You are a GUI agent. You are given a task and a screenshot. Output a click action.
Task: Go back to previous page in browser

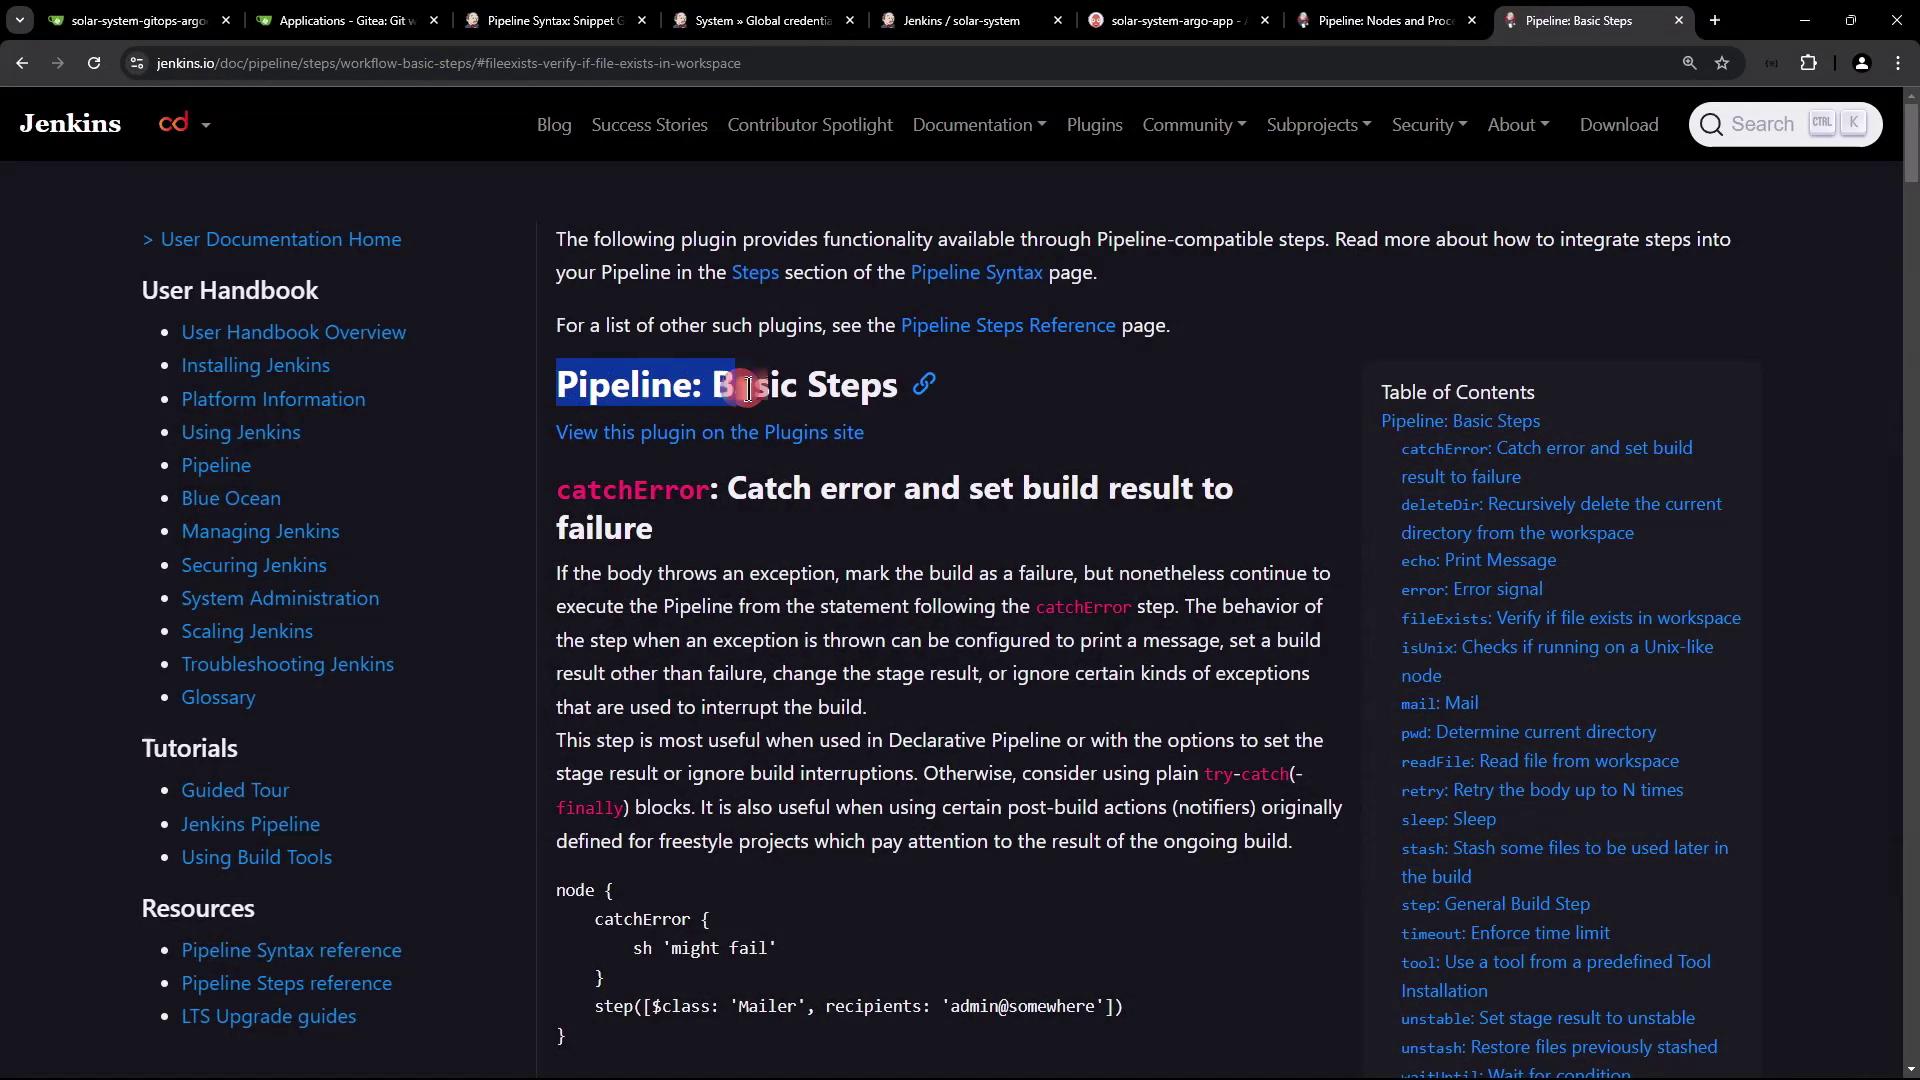pos(22,63)
